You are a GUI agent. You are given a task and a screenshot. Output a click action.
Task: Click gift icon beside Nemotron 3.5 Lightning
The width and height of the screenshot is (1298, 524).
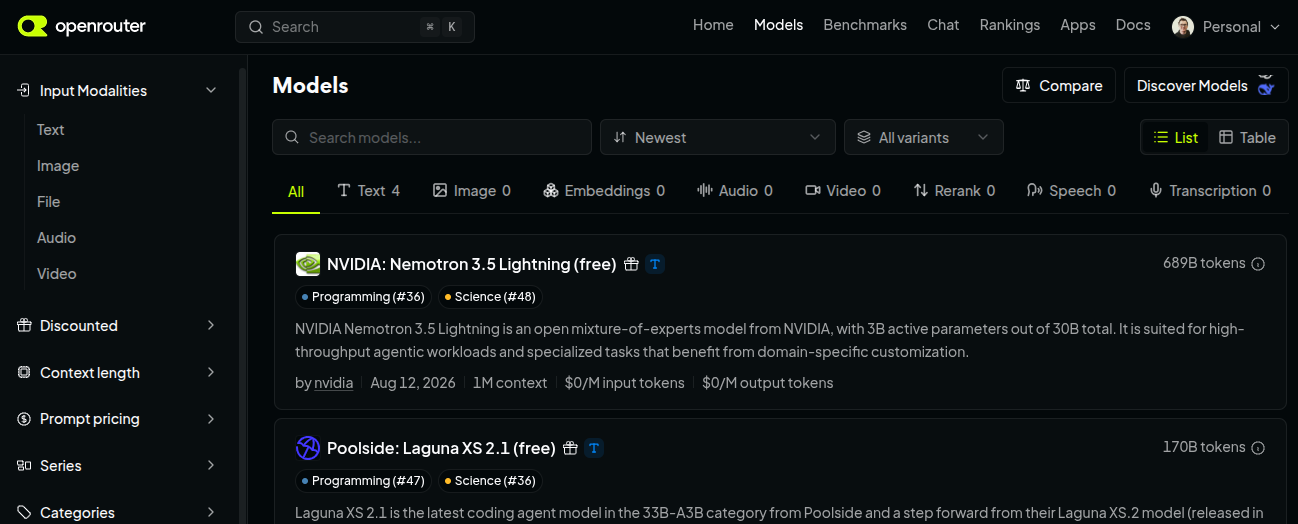click(x=631, y=264)
